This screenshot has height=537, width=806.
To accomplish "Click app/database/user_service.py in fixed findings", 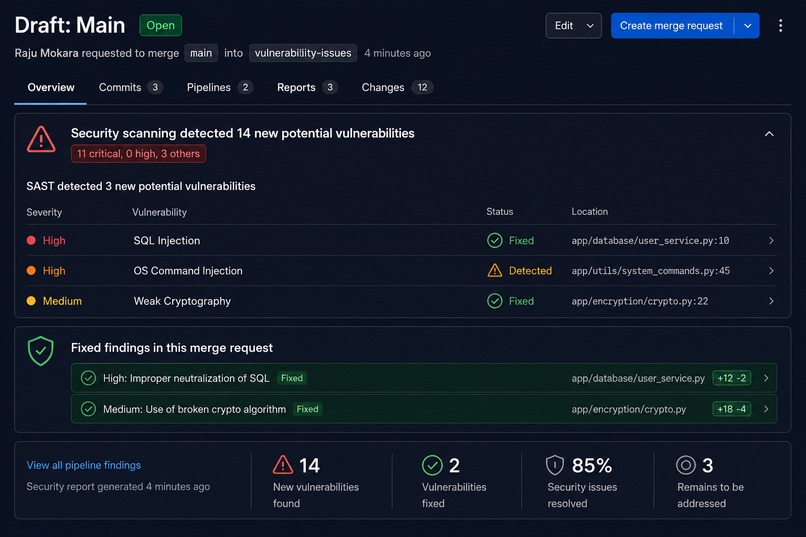I will (x=638, y=379).
